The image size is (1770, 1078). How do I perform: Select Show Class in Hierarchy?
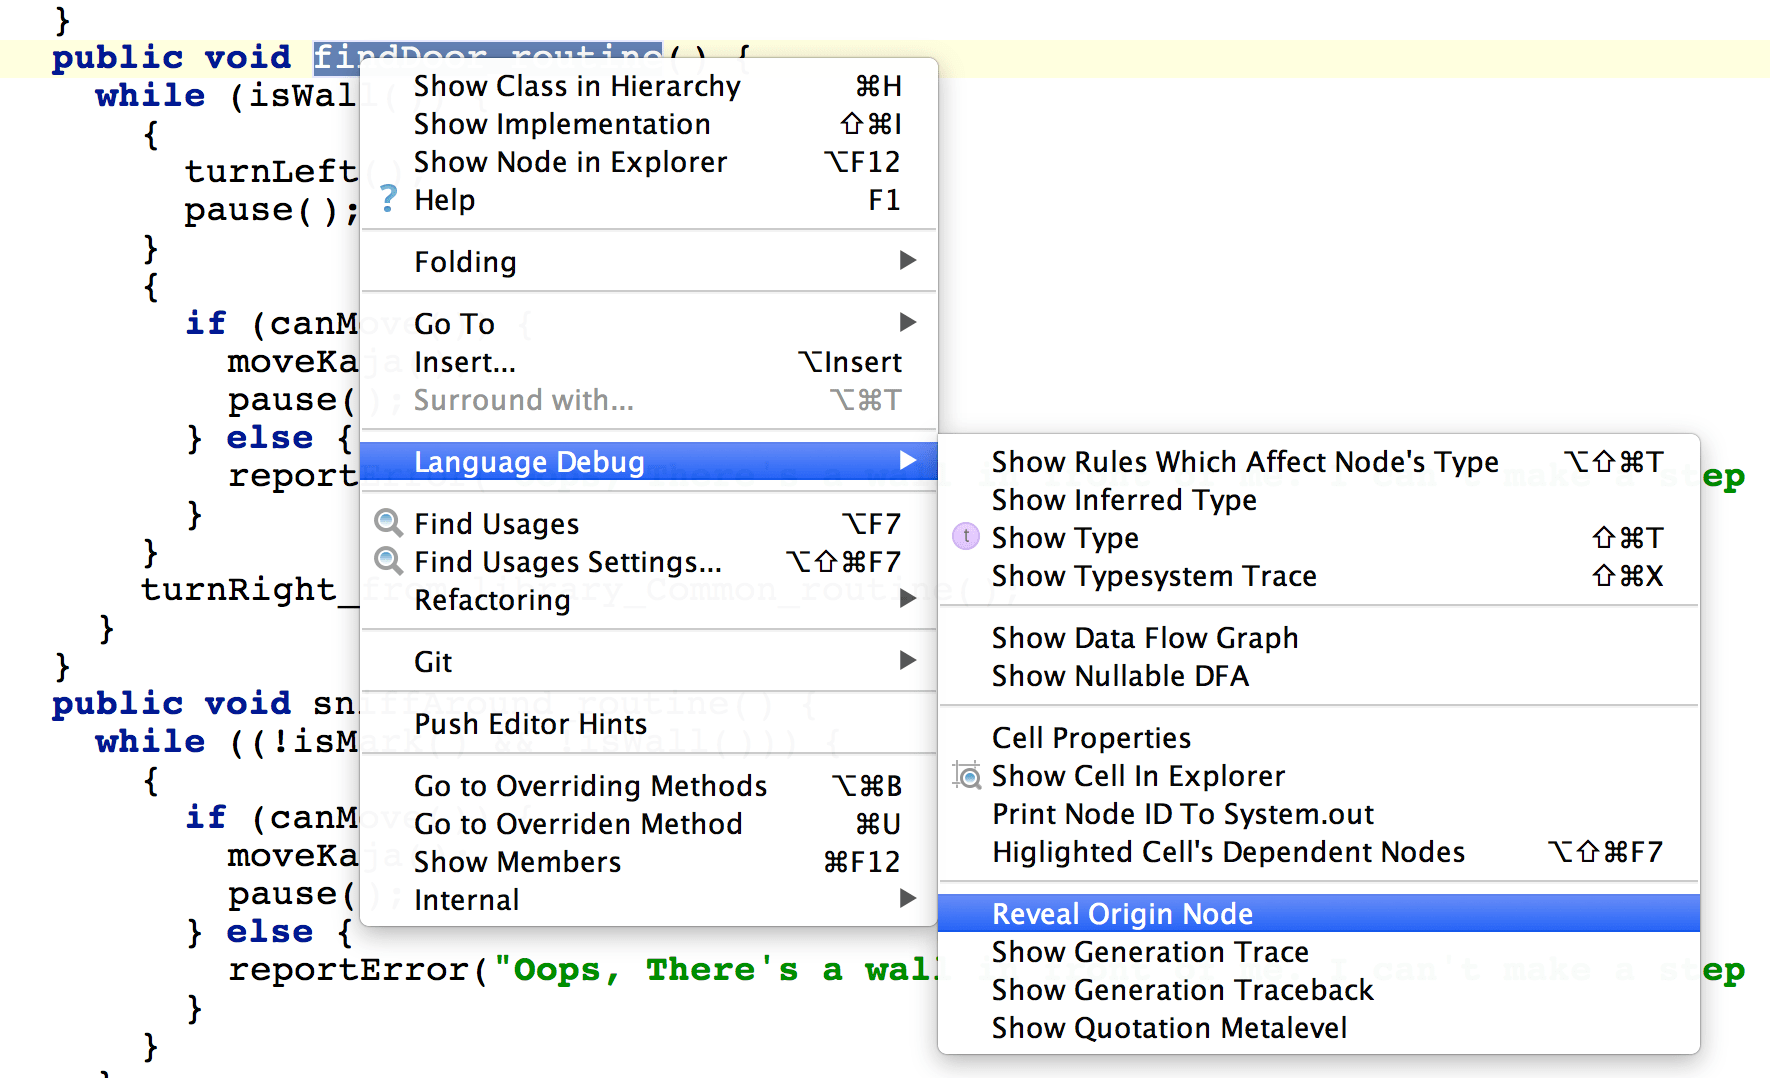click(x=577, y=86)
